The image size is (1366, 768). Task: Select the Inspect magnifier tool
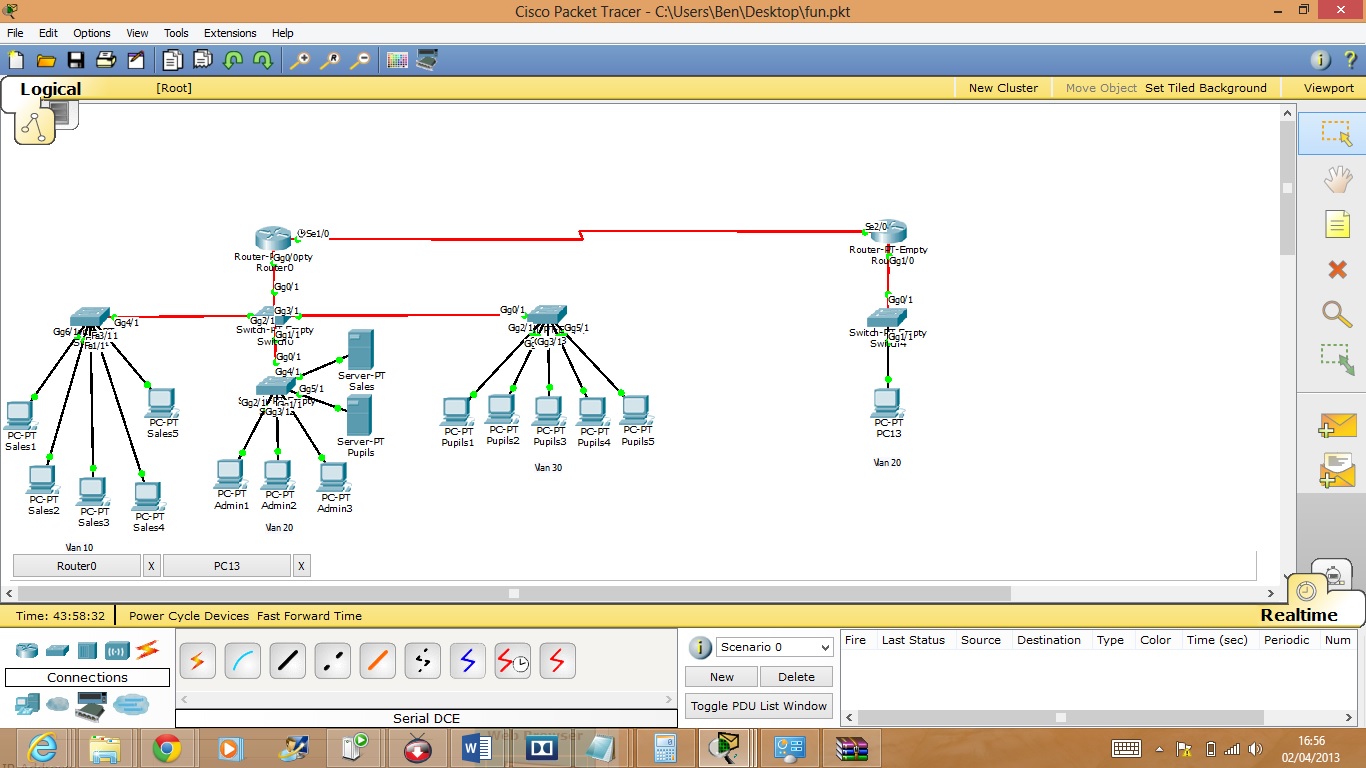(1337, 314)
